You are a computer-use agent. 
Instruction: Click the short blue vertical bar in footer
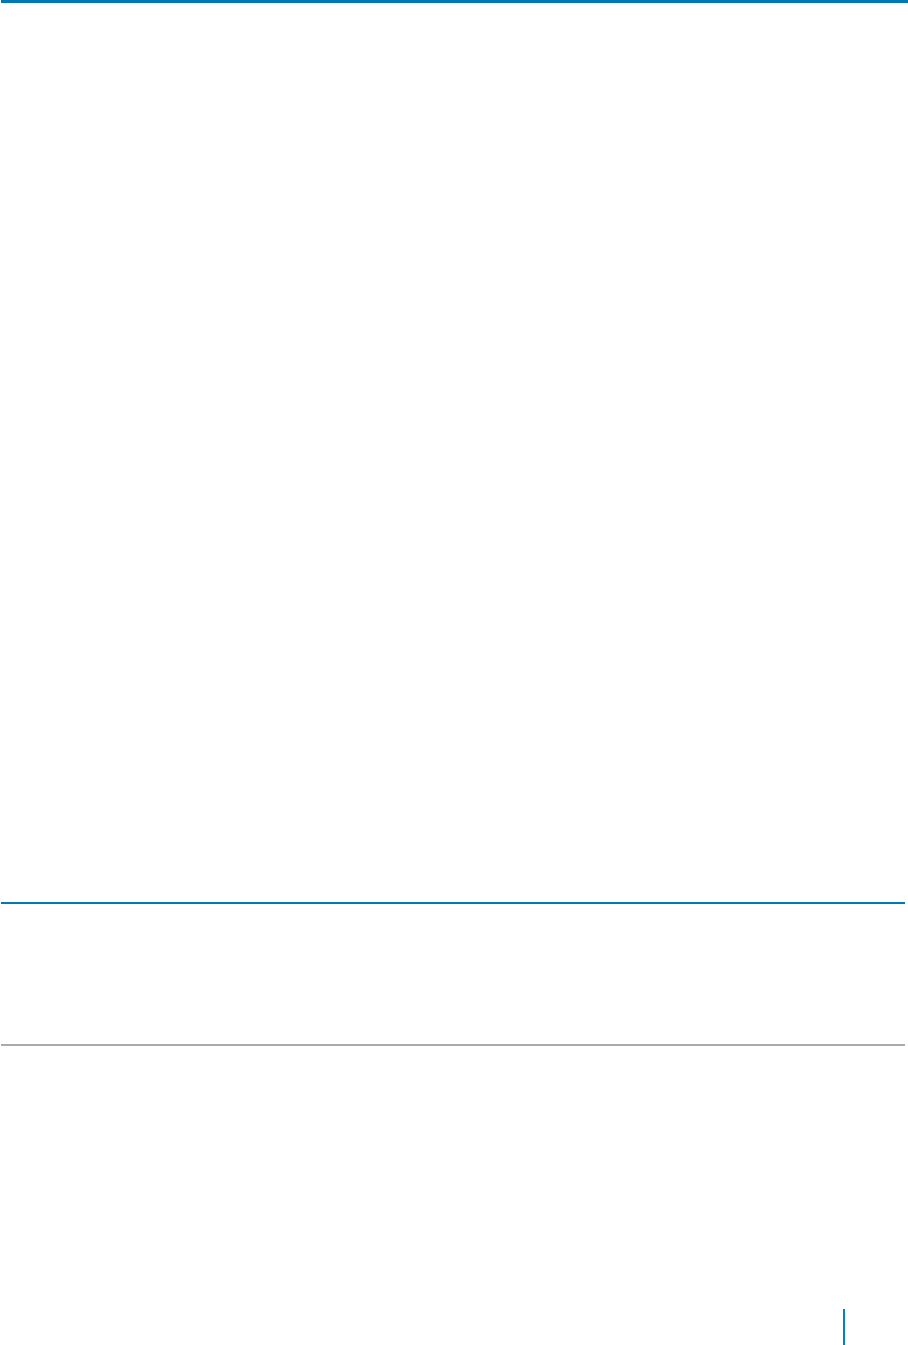844,1324
